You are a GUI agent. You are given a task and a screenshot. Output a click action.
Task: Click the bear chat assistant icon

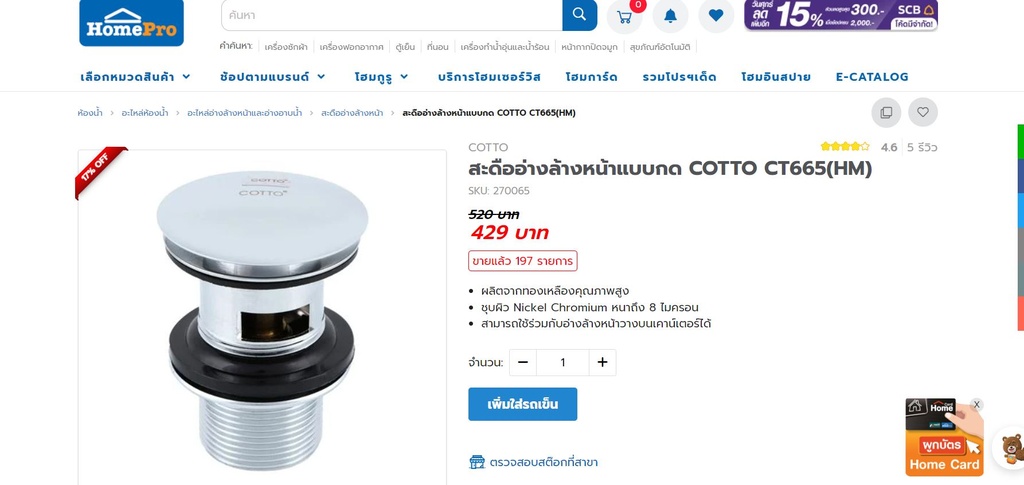point(1011,448)
